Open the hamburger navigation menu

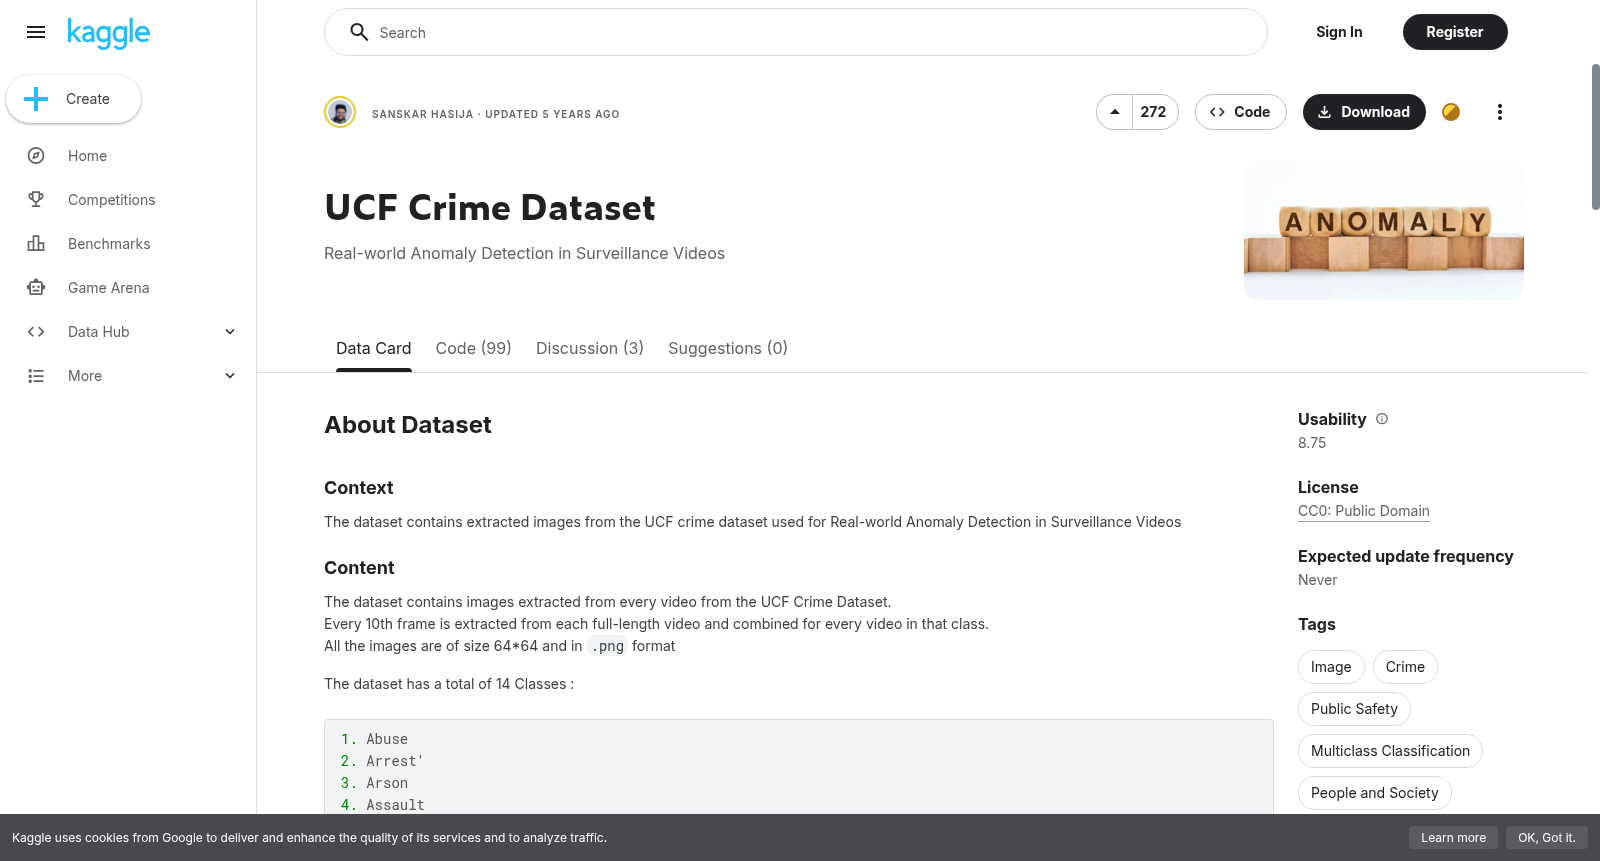[36, 32]
